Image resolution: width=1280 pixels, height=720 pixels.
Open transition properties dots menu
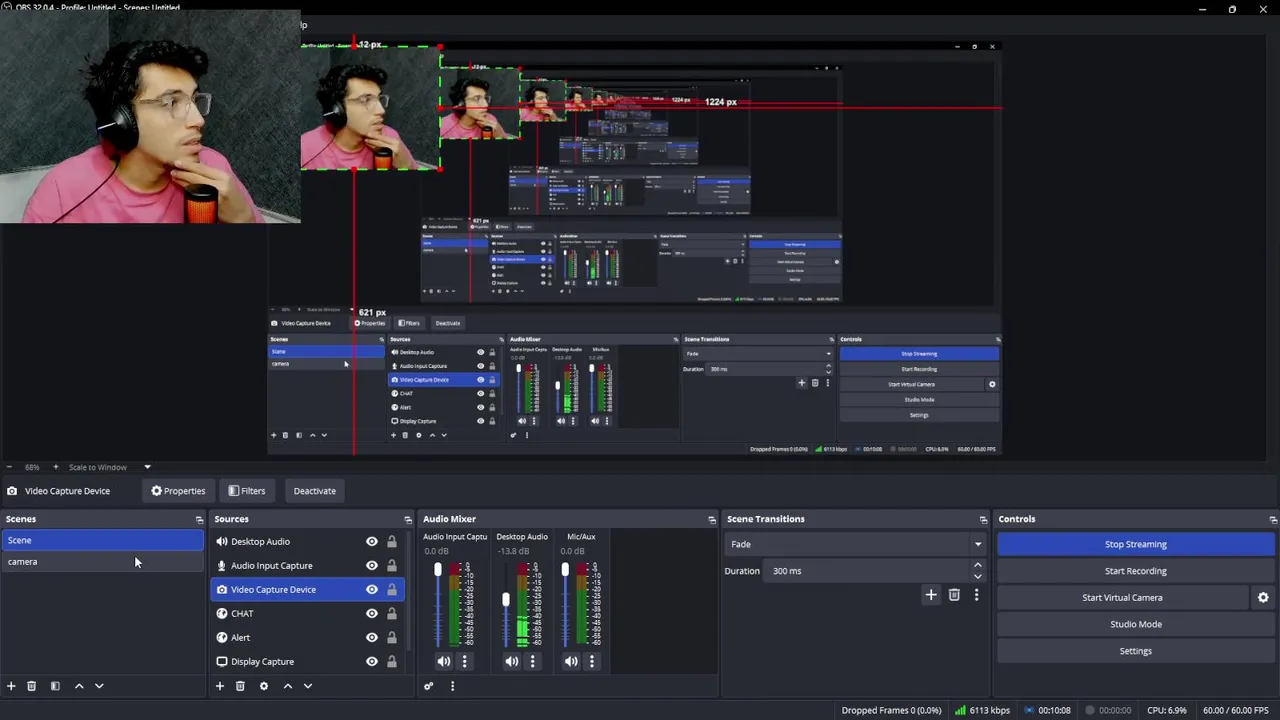pyautogui.click(x=976, y=595)
